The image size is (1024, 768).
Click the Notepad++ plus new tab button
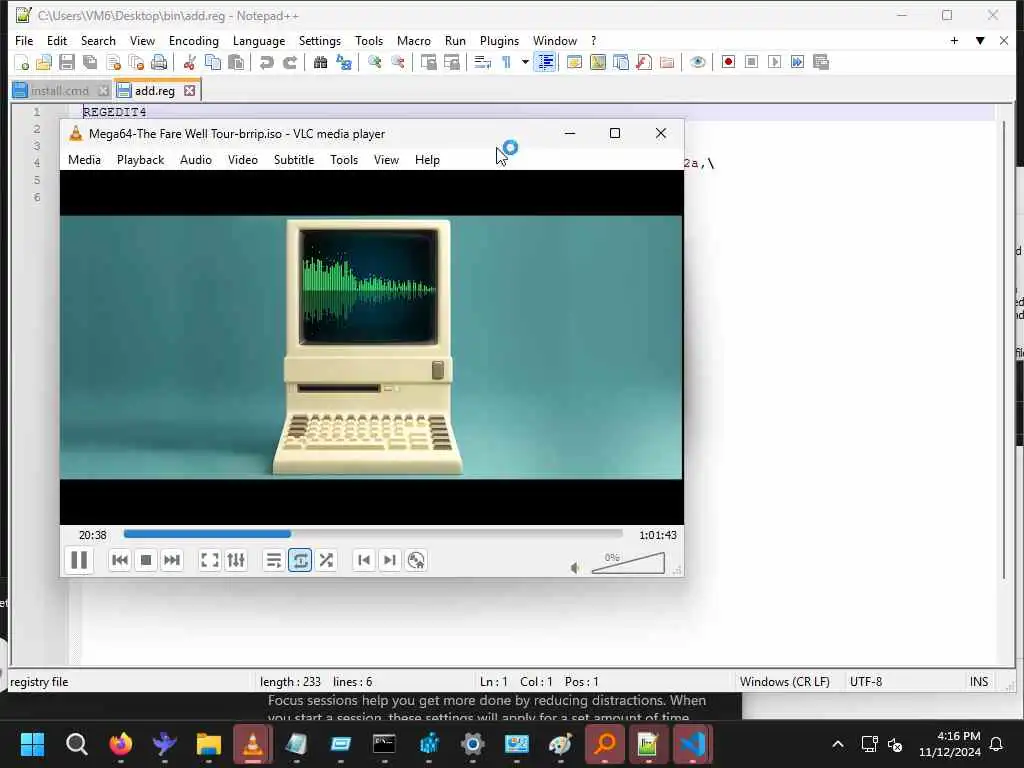[x=954, y=40]
